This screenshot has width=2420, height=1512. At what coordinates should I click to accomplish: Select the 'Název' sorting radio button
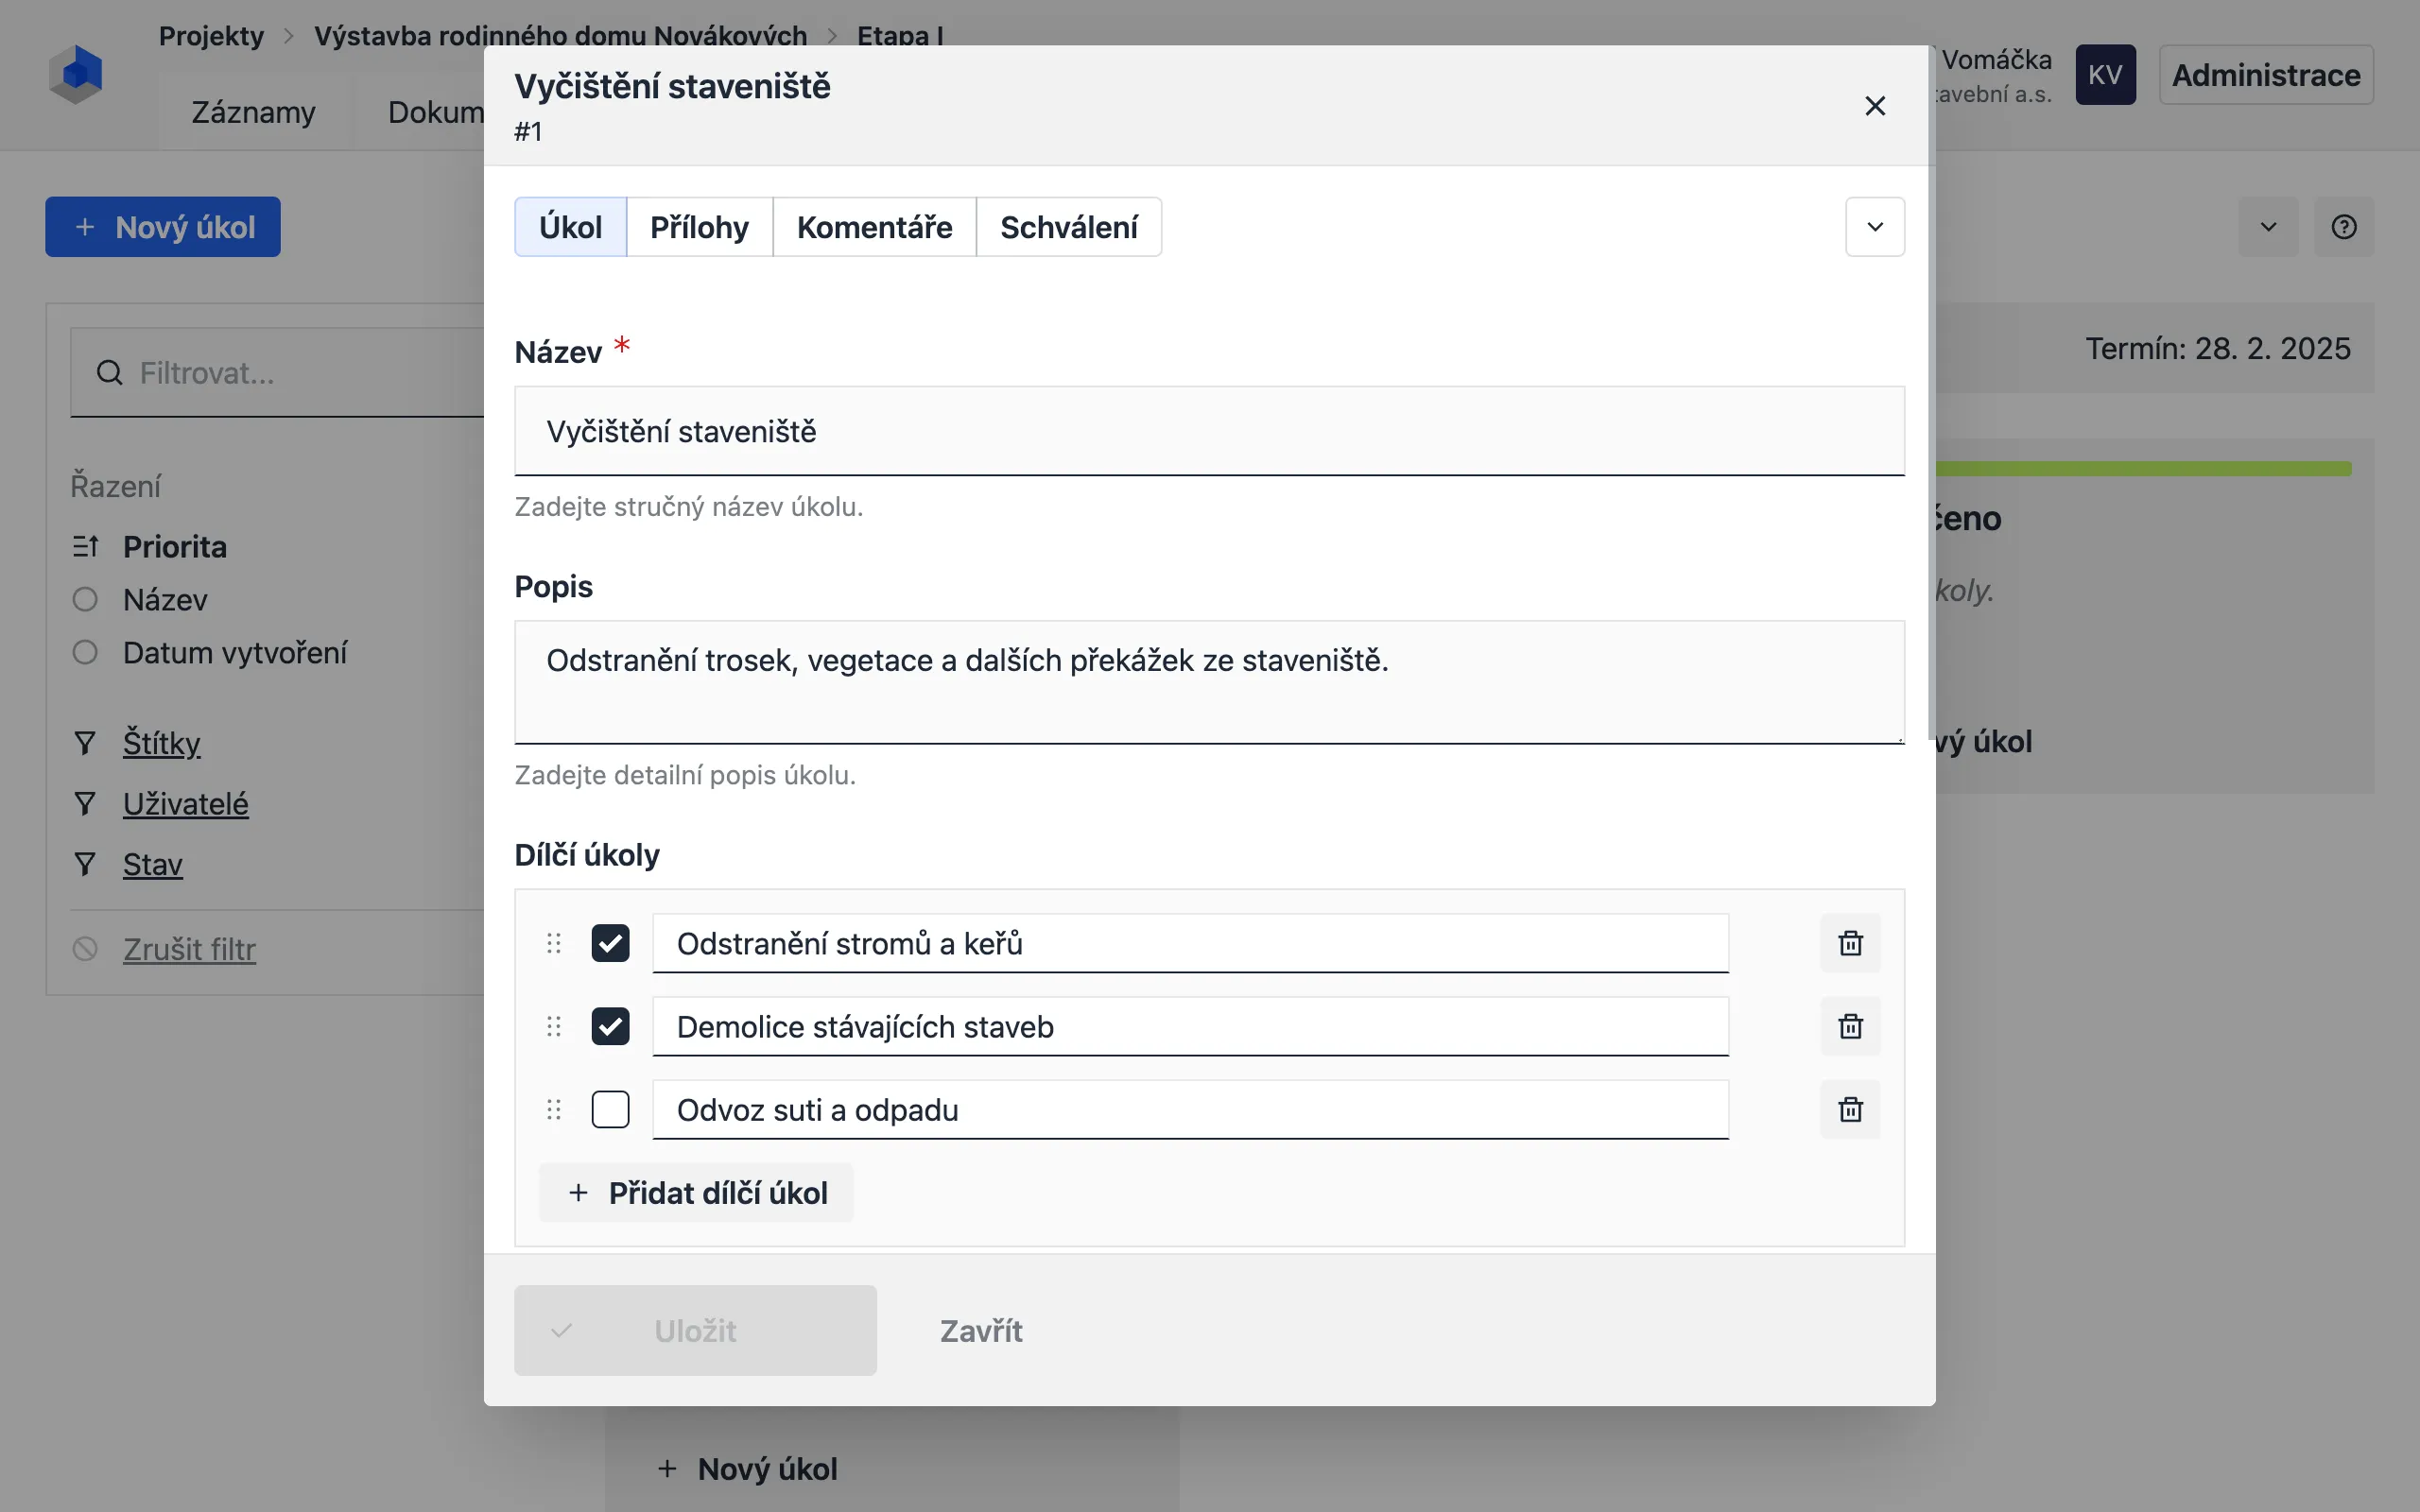[85, 599]
